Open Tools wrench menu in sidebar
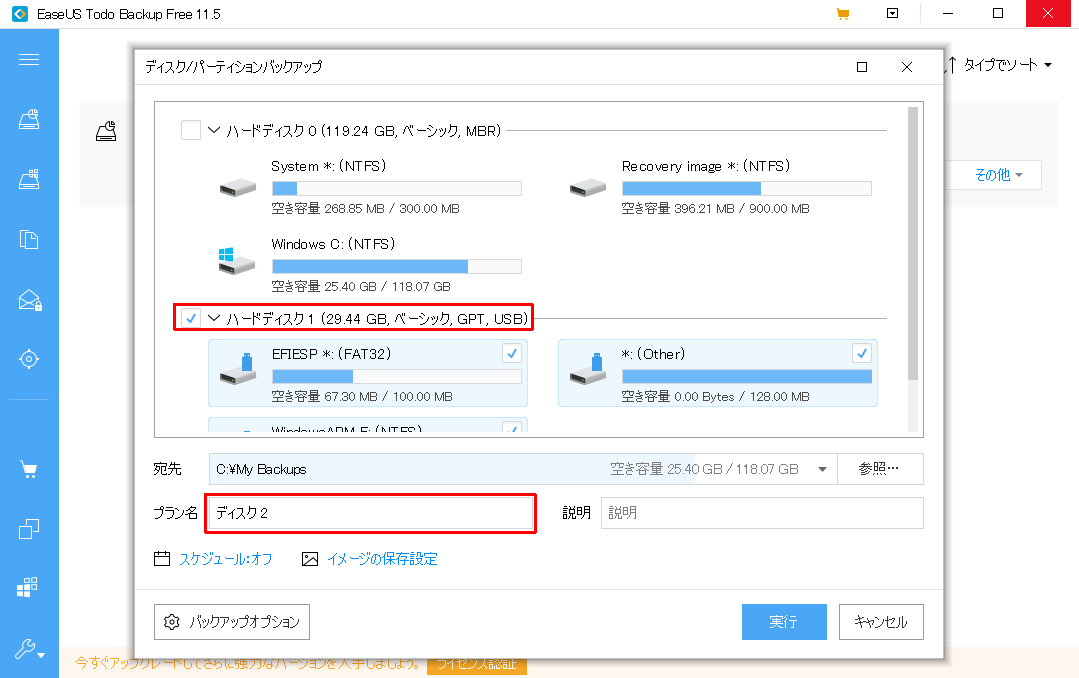The image size is (1079, 678). pos(30,649)
